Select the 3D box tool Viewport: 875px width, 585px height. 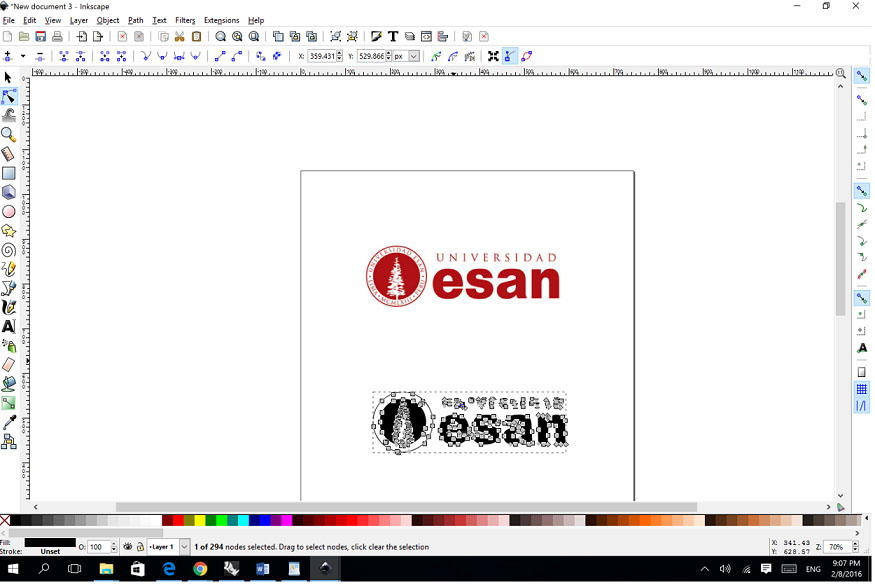coord(8,193)
